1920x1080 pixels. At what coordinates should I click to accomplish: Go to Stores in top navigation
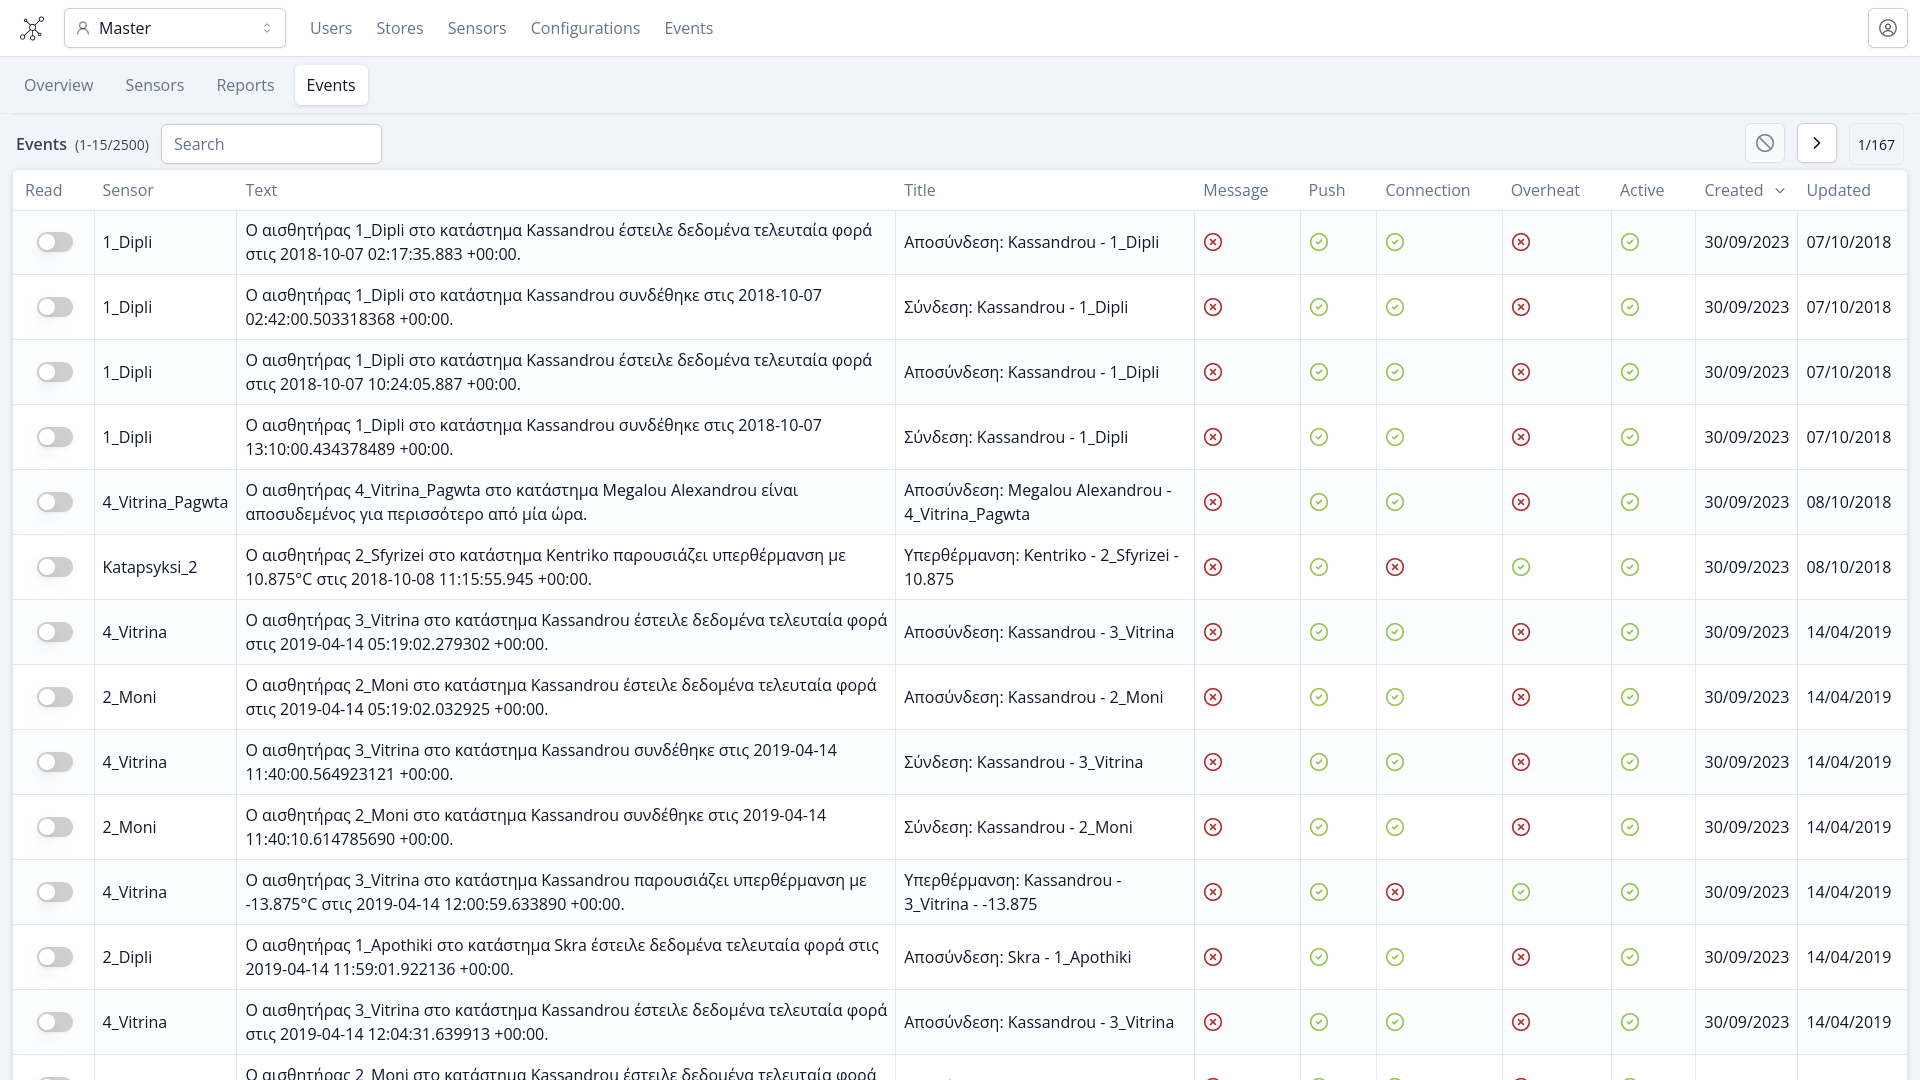[399, 28]
